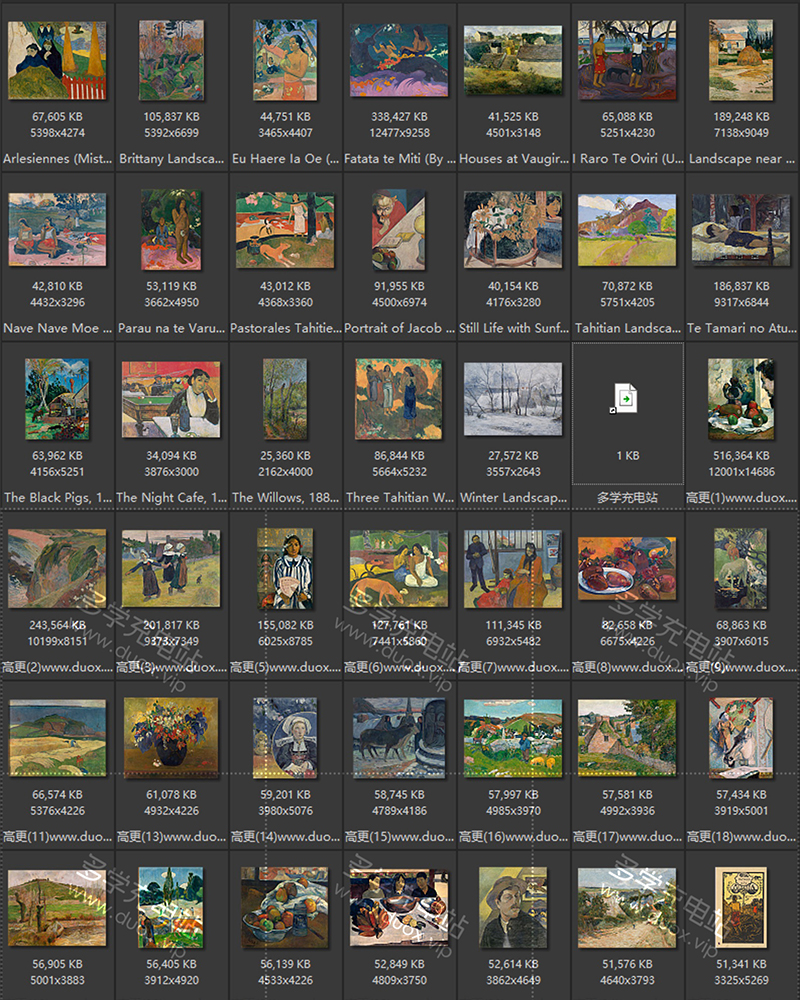Select The Willows thumbnail
This screenshot has width=800, height=1000.
coord(285,398)
